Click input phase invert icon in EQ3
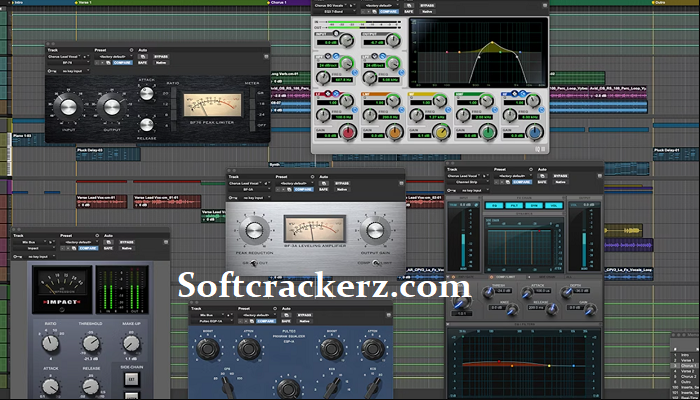 point(336,33)
